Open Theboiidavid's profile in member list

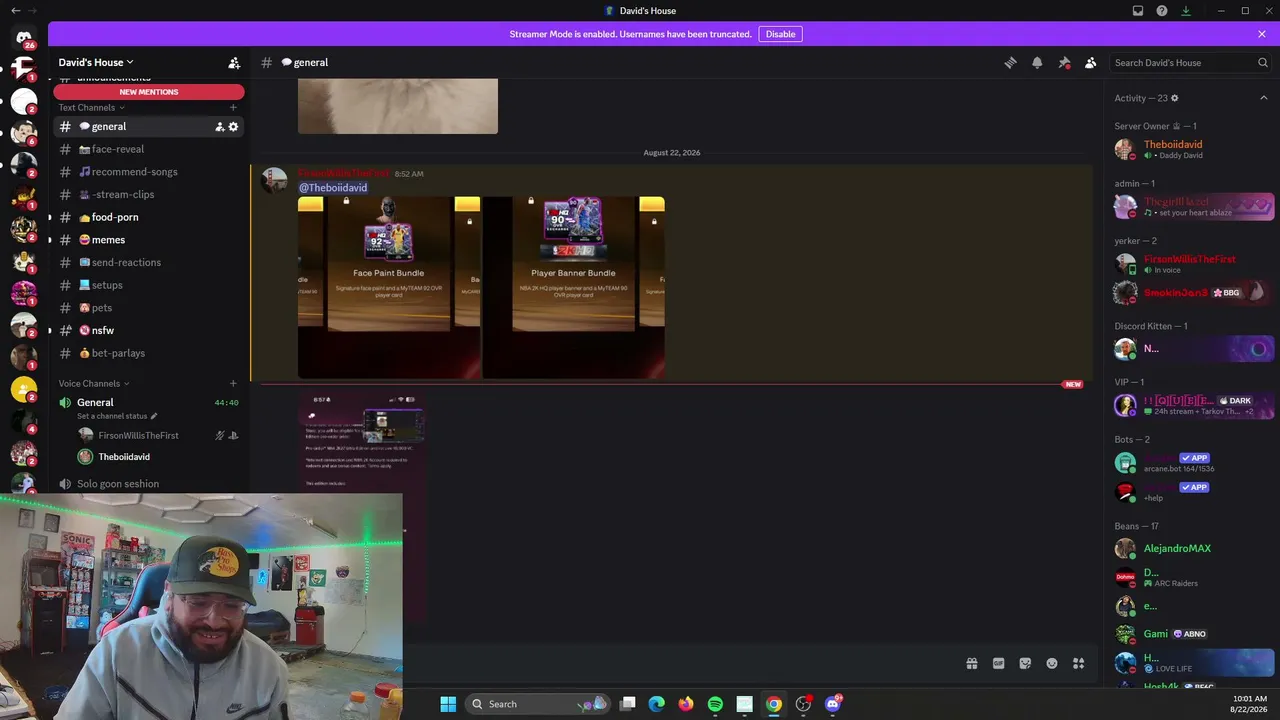click(x=1194, y=149)
